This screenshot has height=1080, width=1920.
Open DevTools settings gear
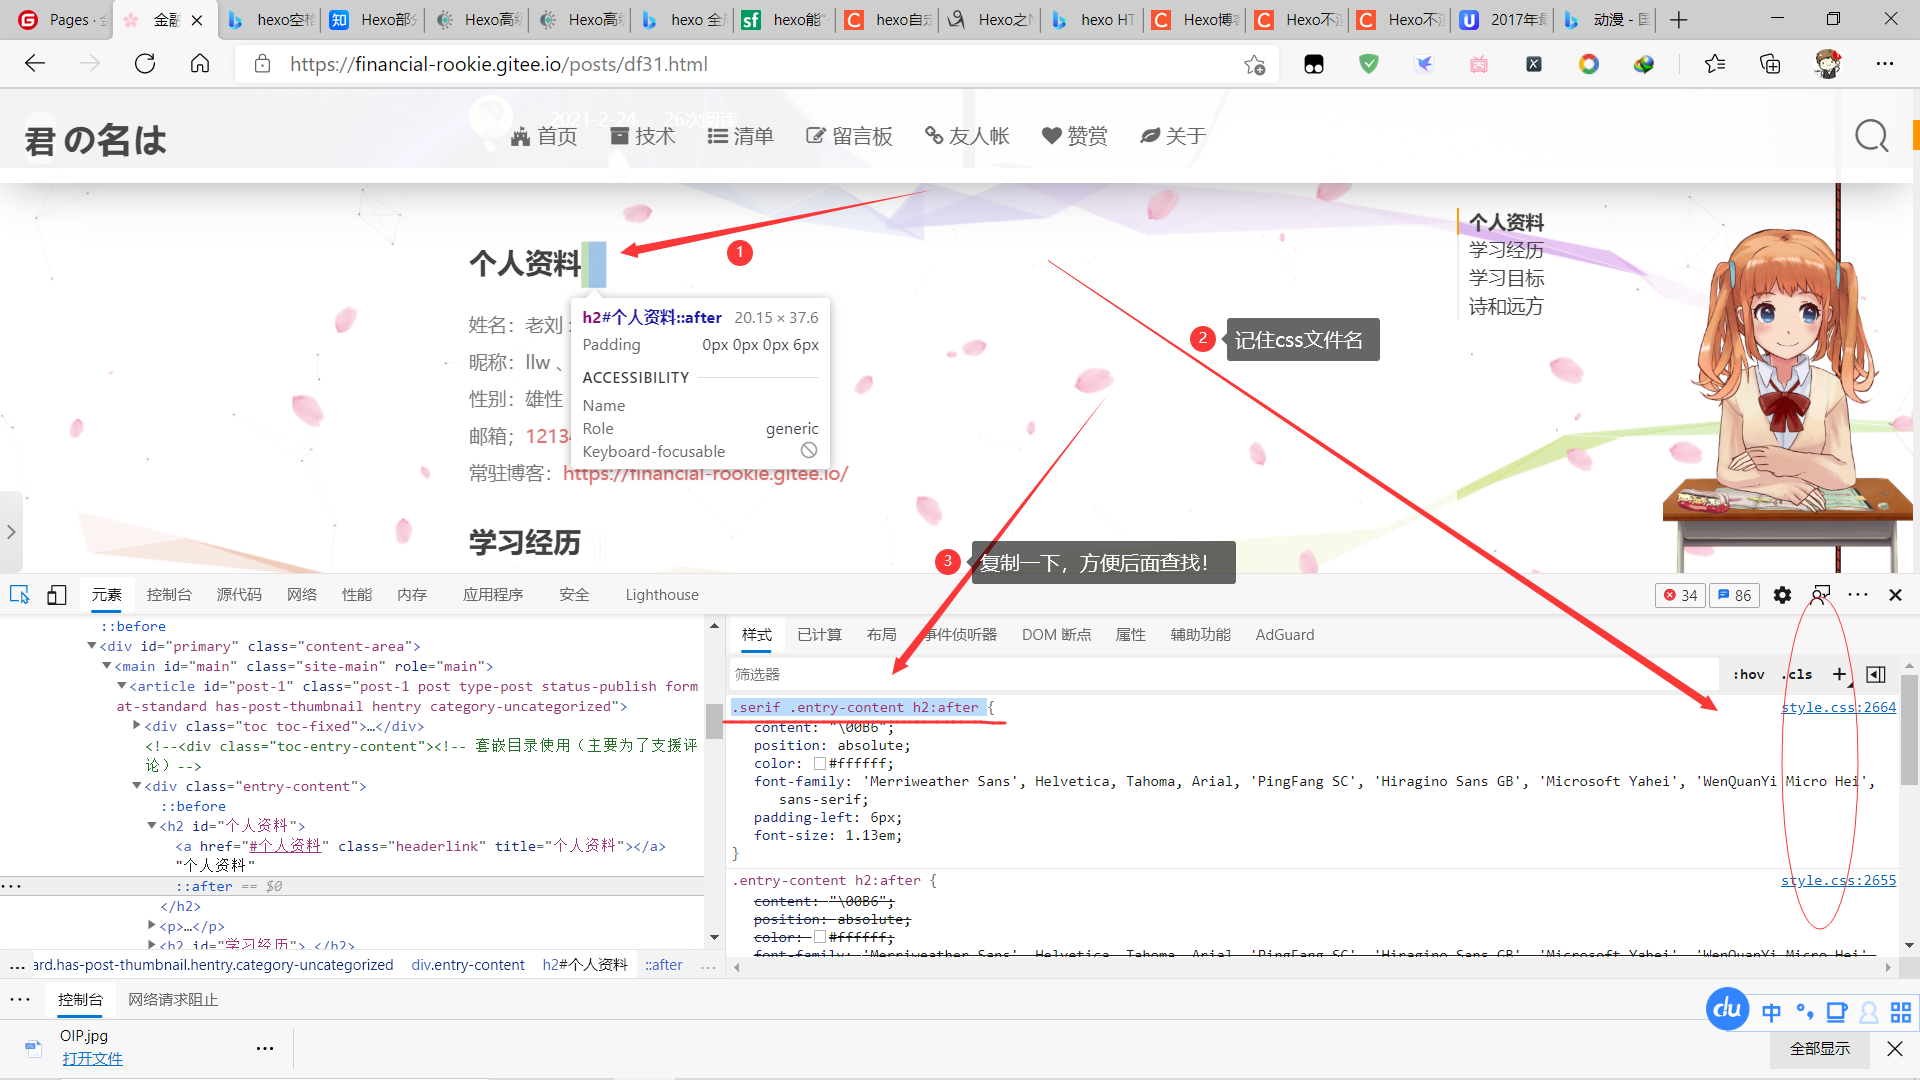(1782, 595)
